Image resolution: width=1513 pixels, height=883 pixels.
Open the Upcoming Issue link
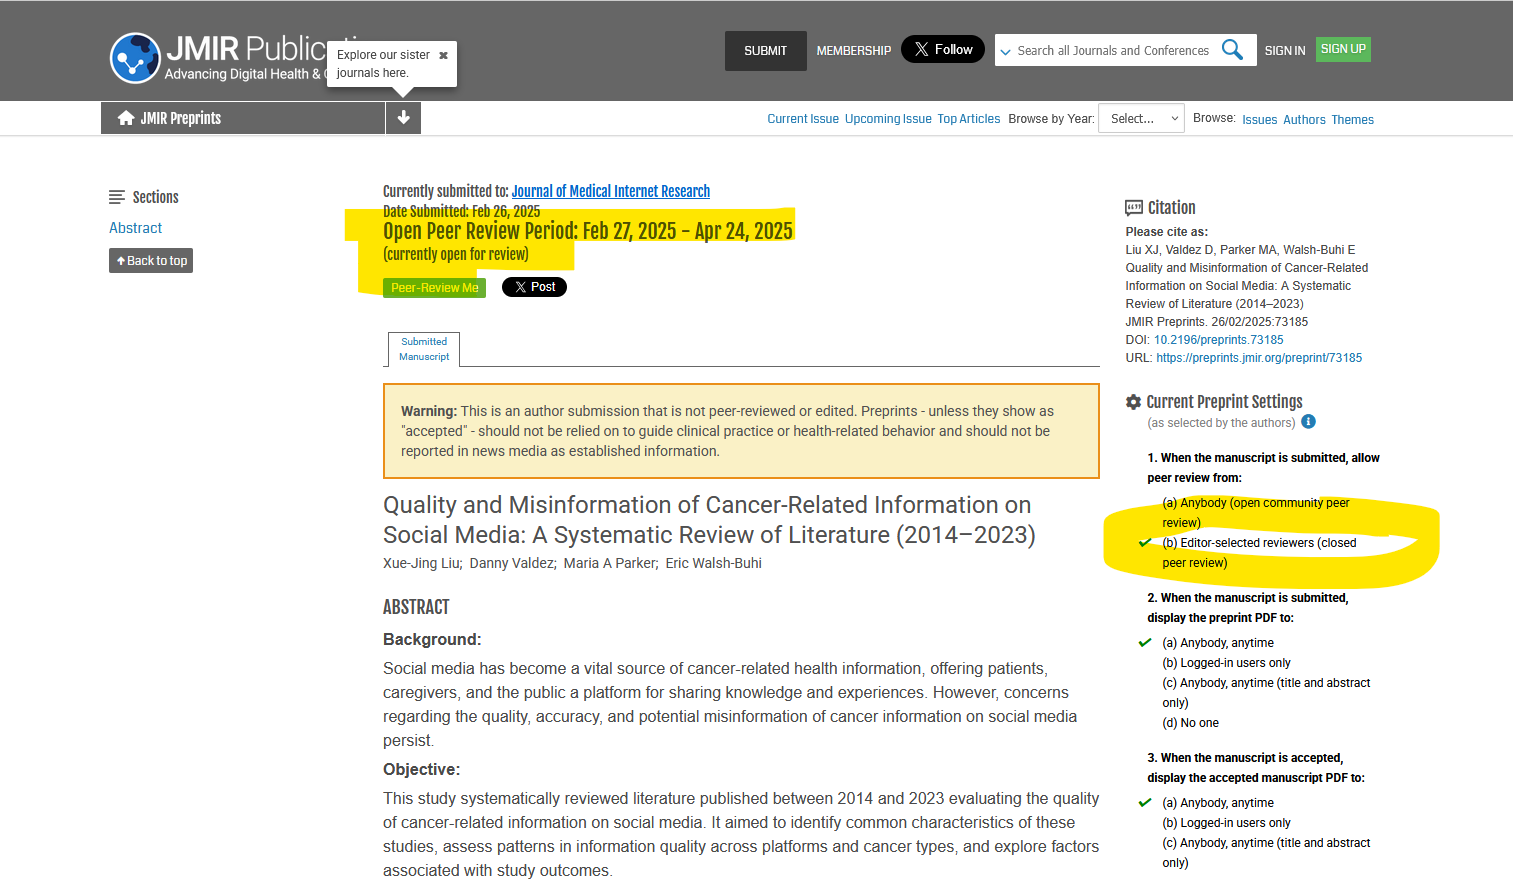pyautogui.click(x=888, y=119)
